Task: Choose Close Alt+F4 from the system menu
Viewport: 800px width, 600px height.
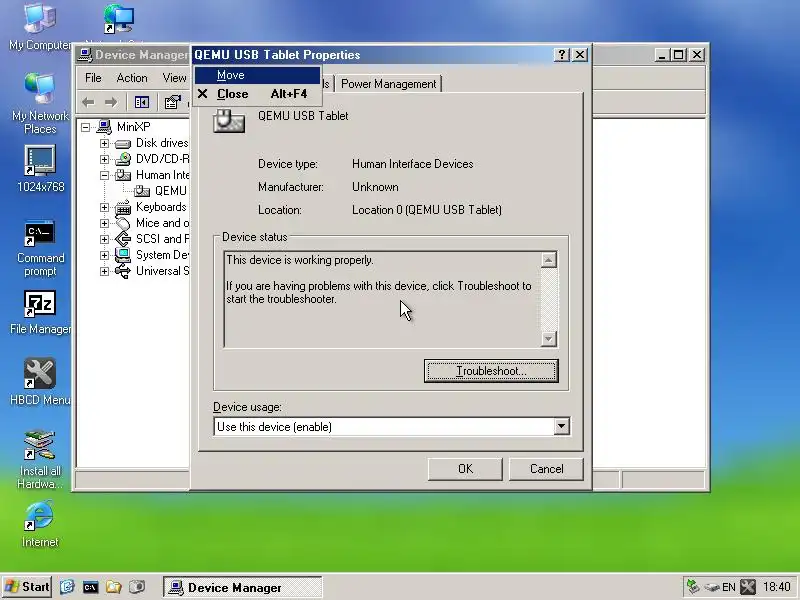Action: point(257,94)
